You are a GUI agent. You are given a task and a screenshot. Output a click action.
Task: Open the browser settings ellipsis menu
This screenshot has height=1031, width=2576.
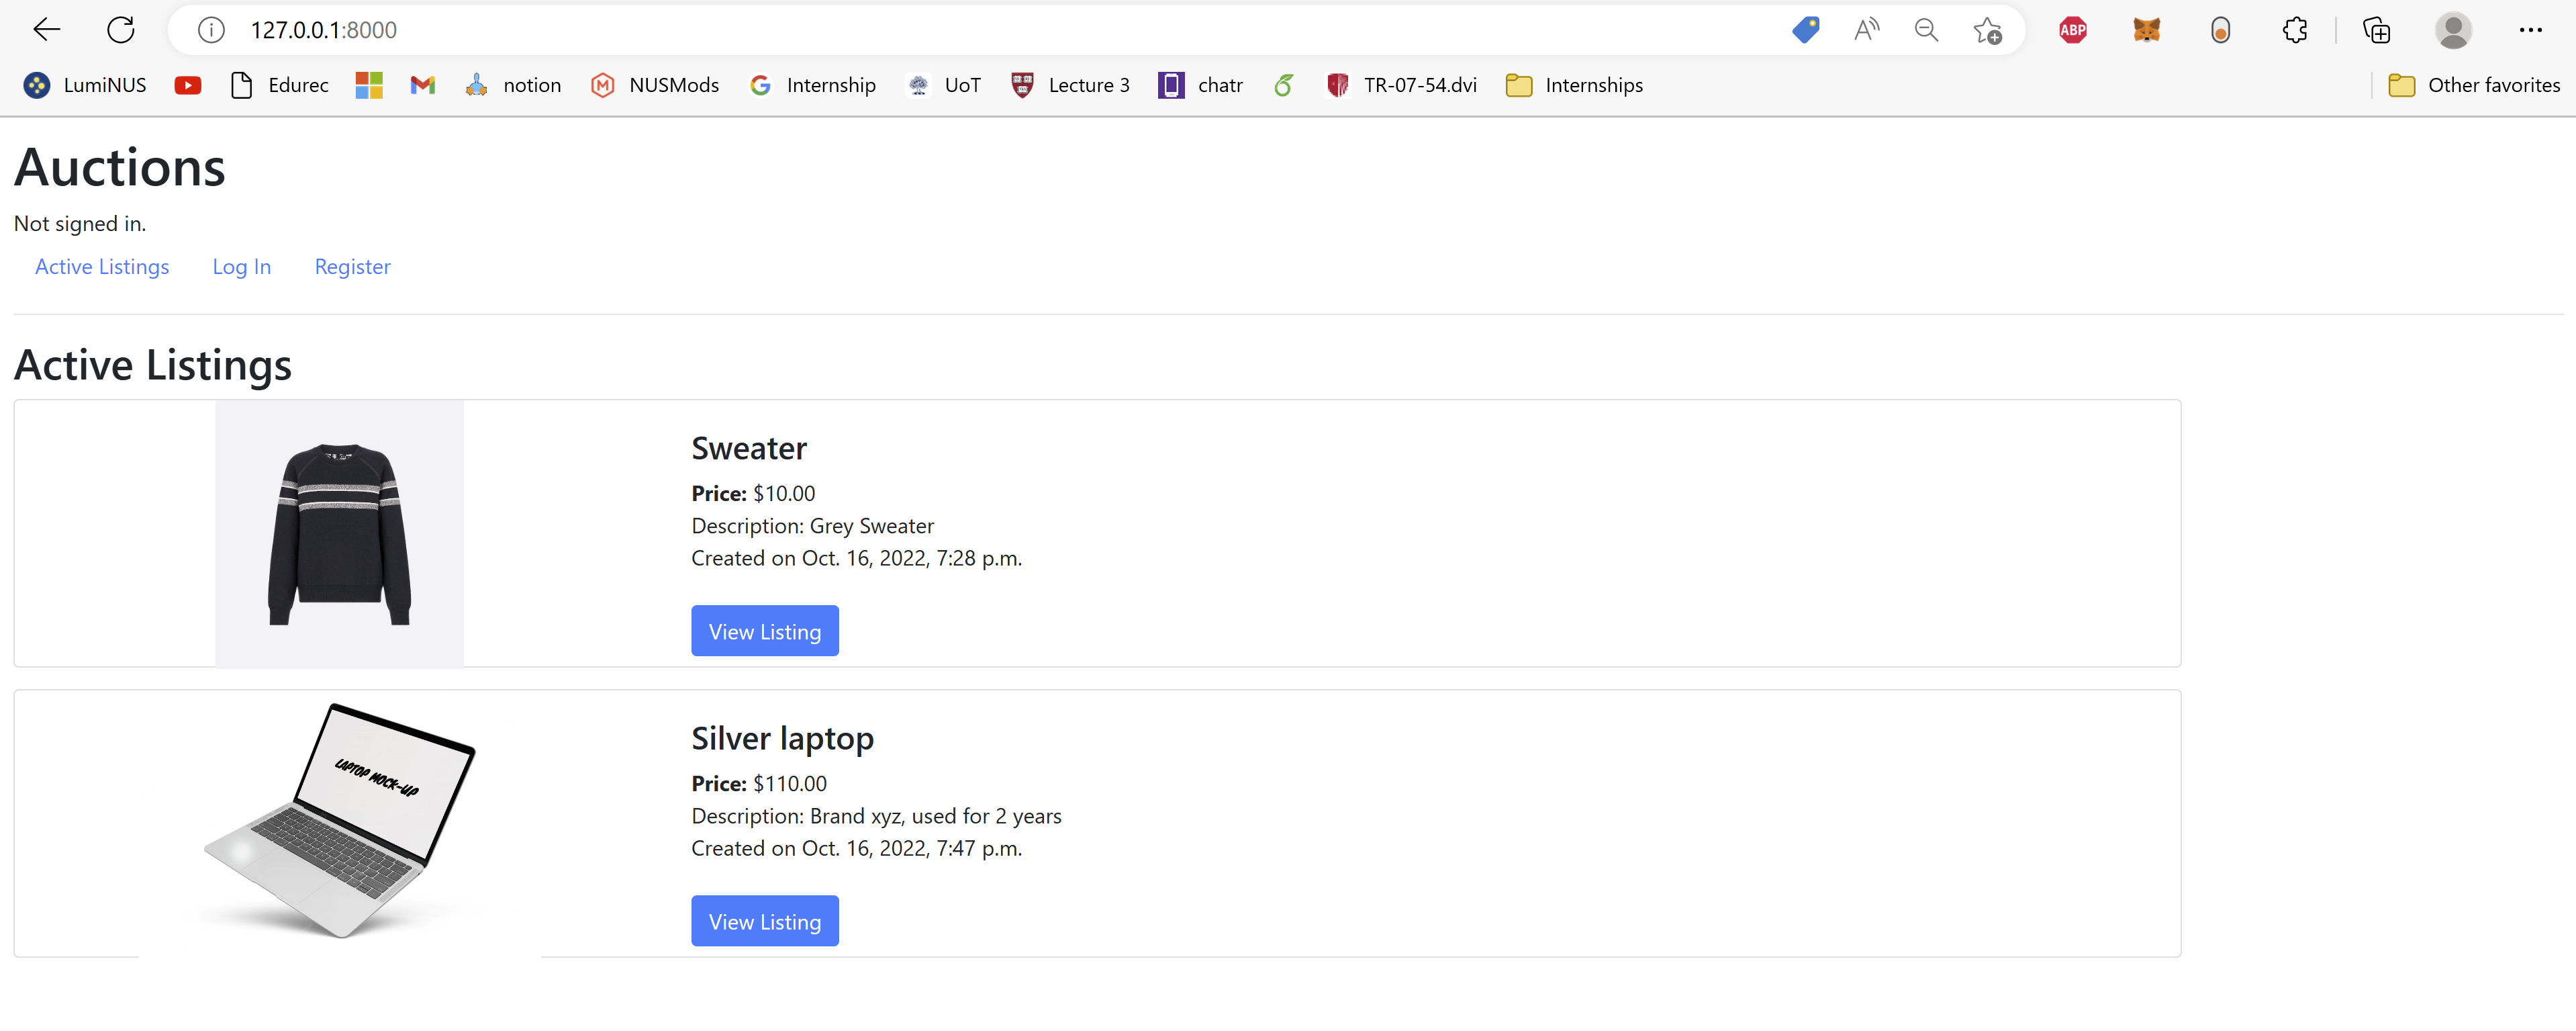pos(2530,30)
